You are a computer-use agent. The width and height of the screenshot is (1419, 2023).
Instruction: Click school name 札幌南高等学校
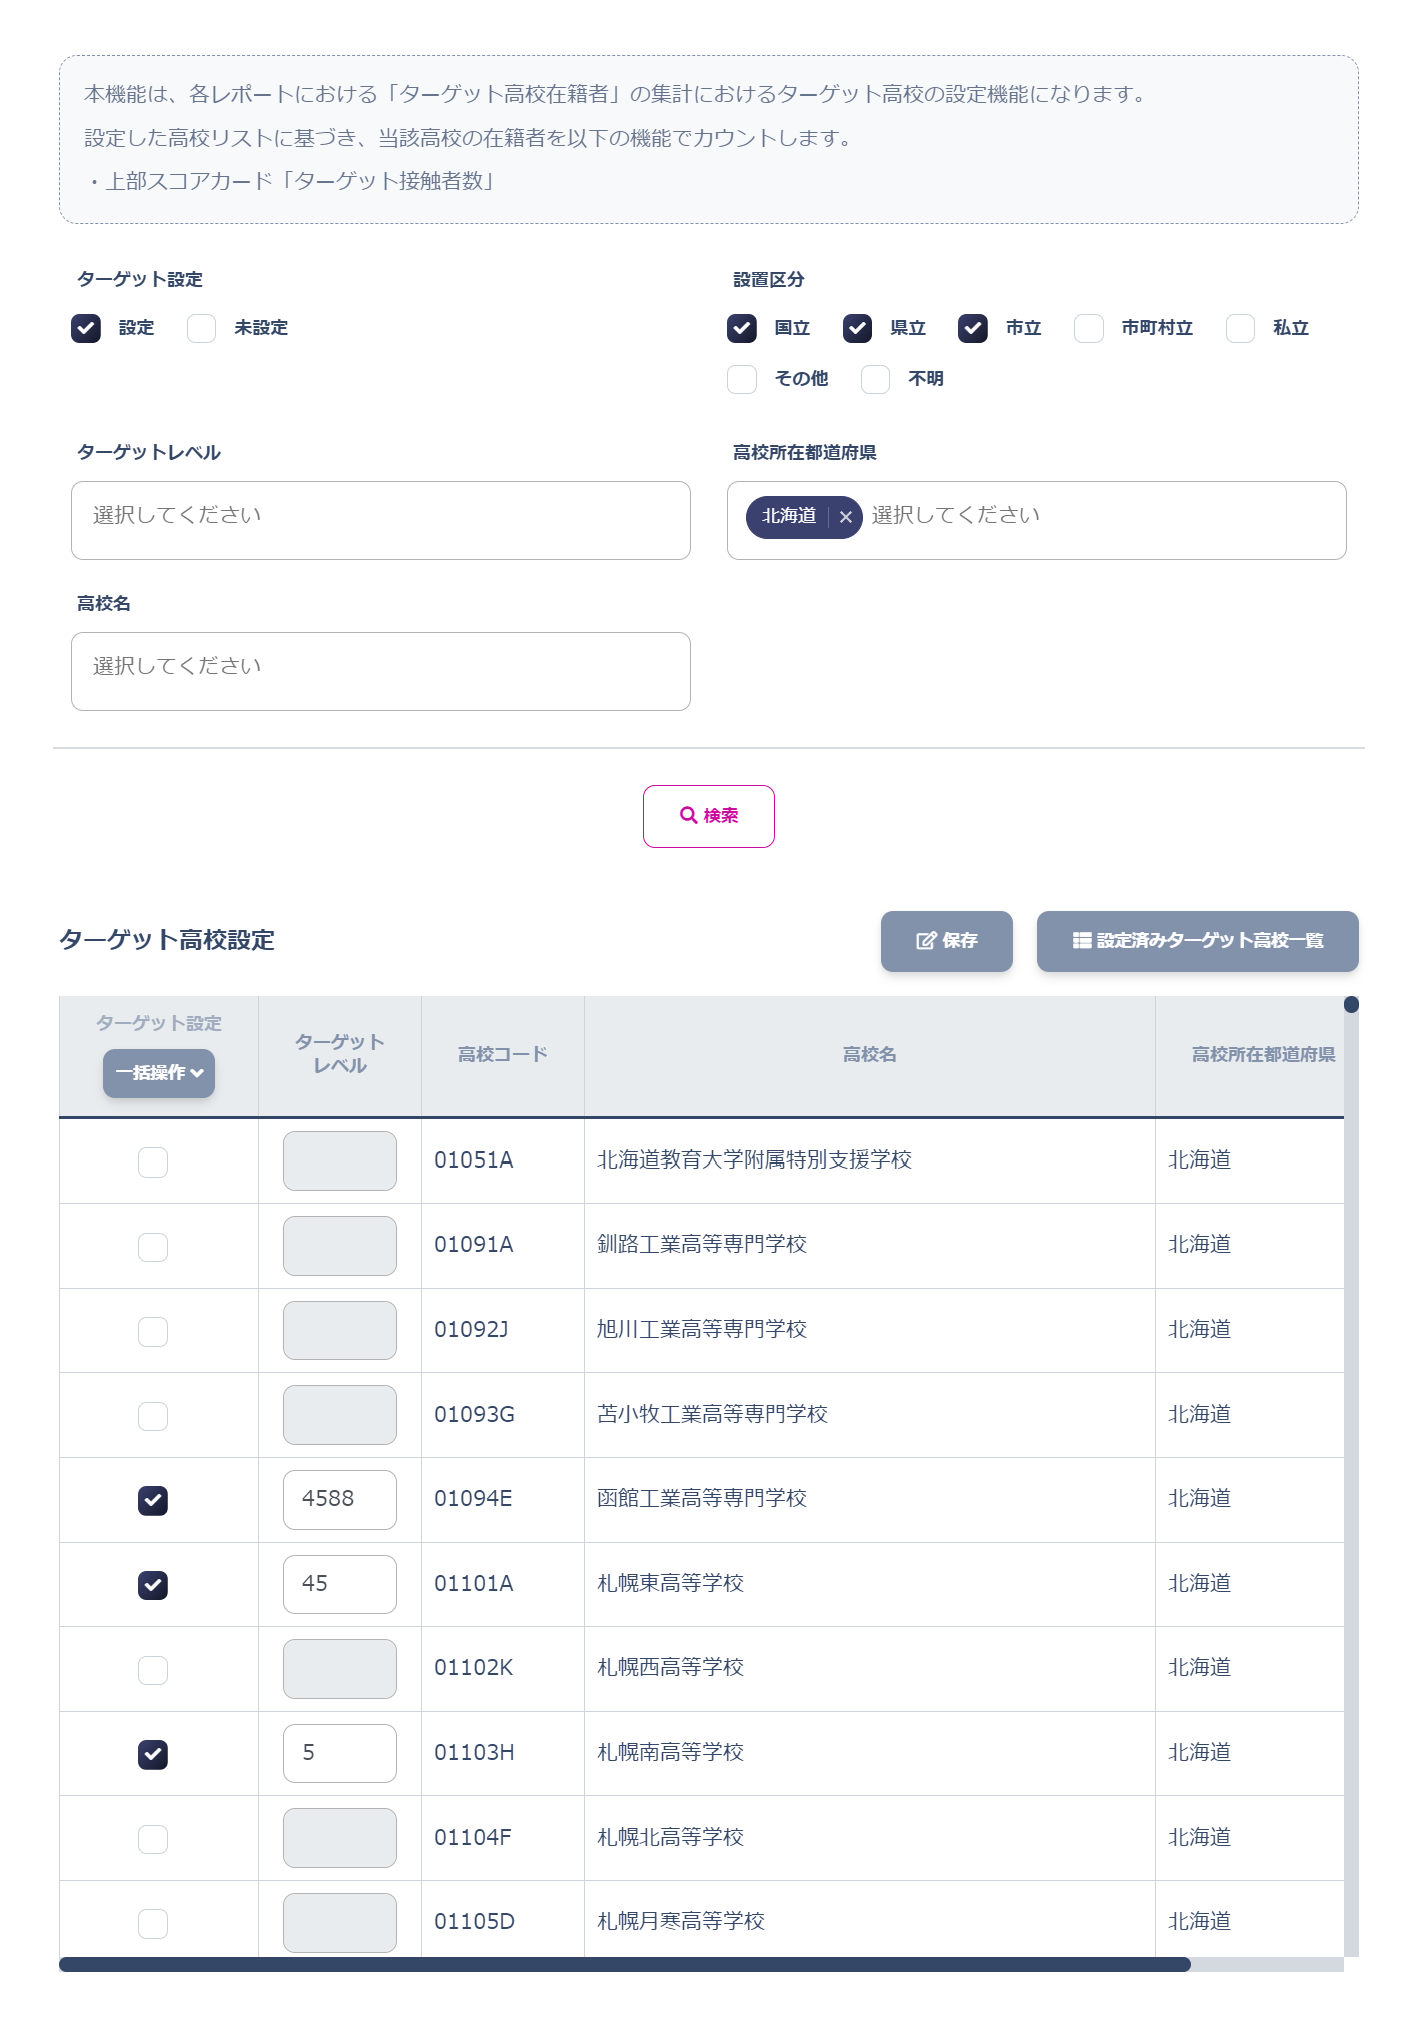tap(670, 1752)
